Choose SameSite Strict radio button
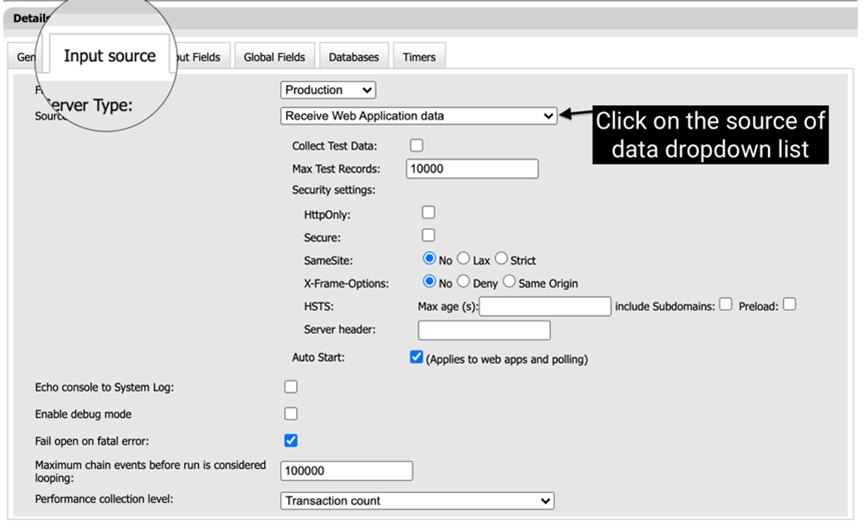This screenshot has width=865, height=528. 502,260
